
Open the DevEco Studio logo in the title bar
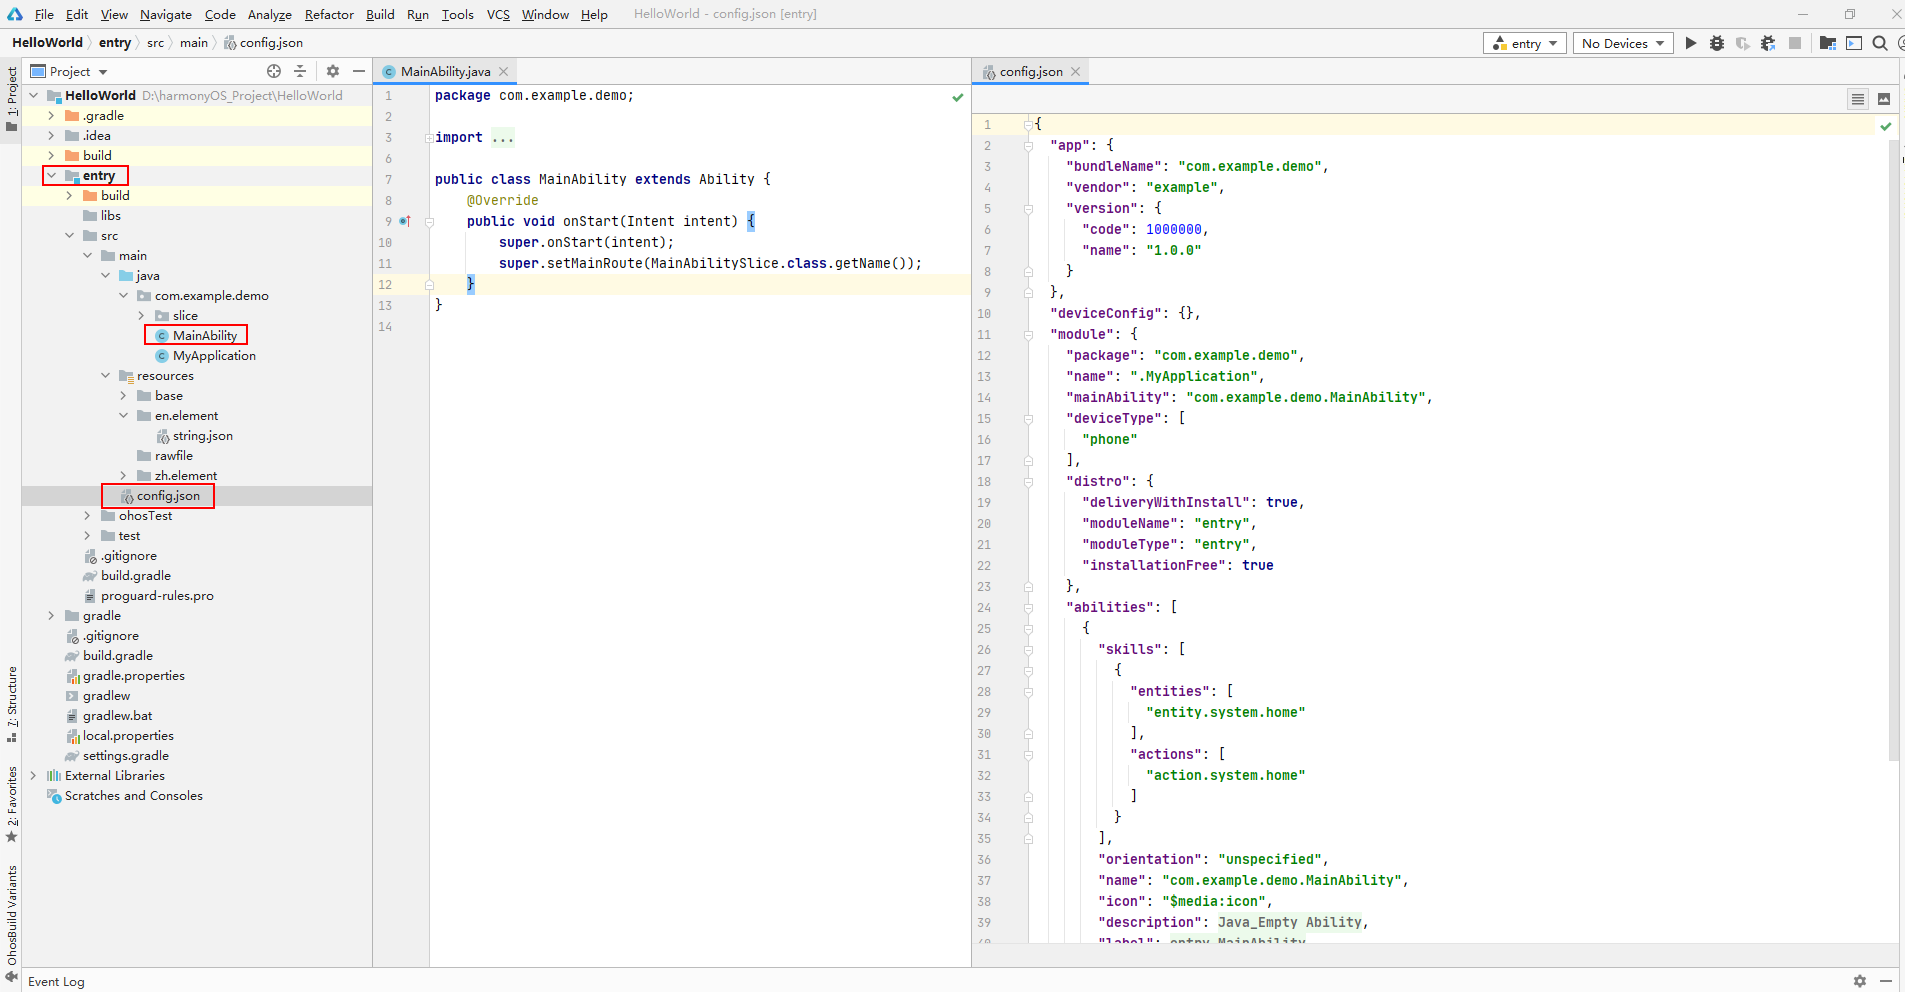(x=15, y=14)
